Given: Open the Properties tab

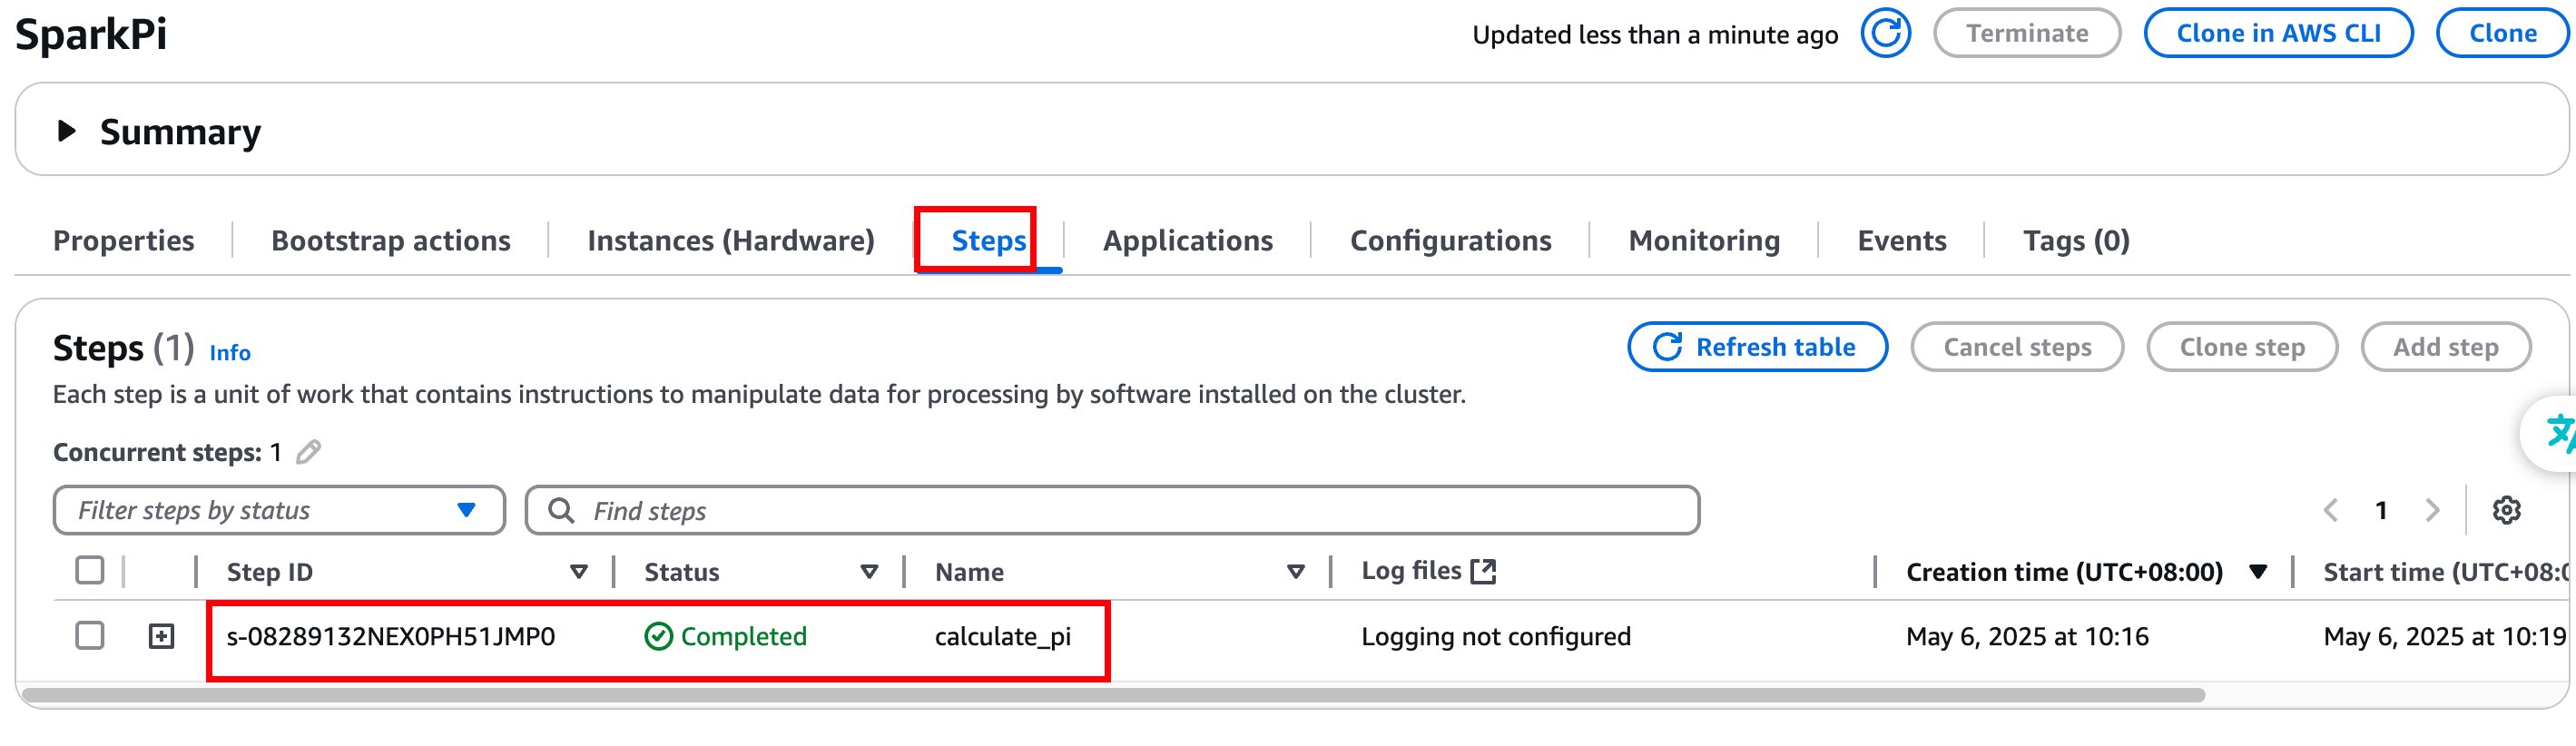Looking at the screenshot, I should 124,240.
